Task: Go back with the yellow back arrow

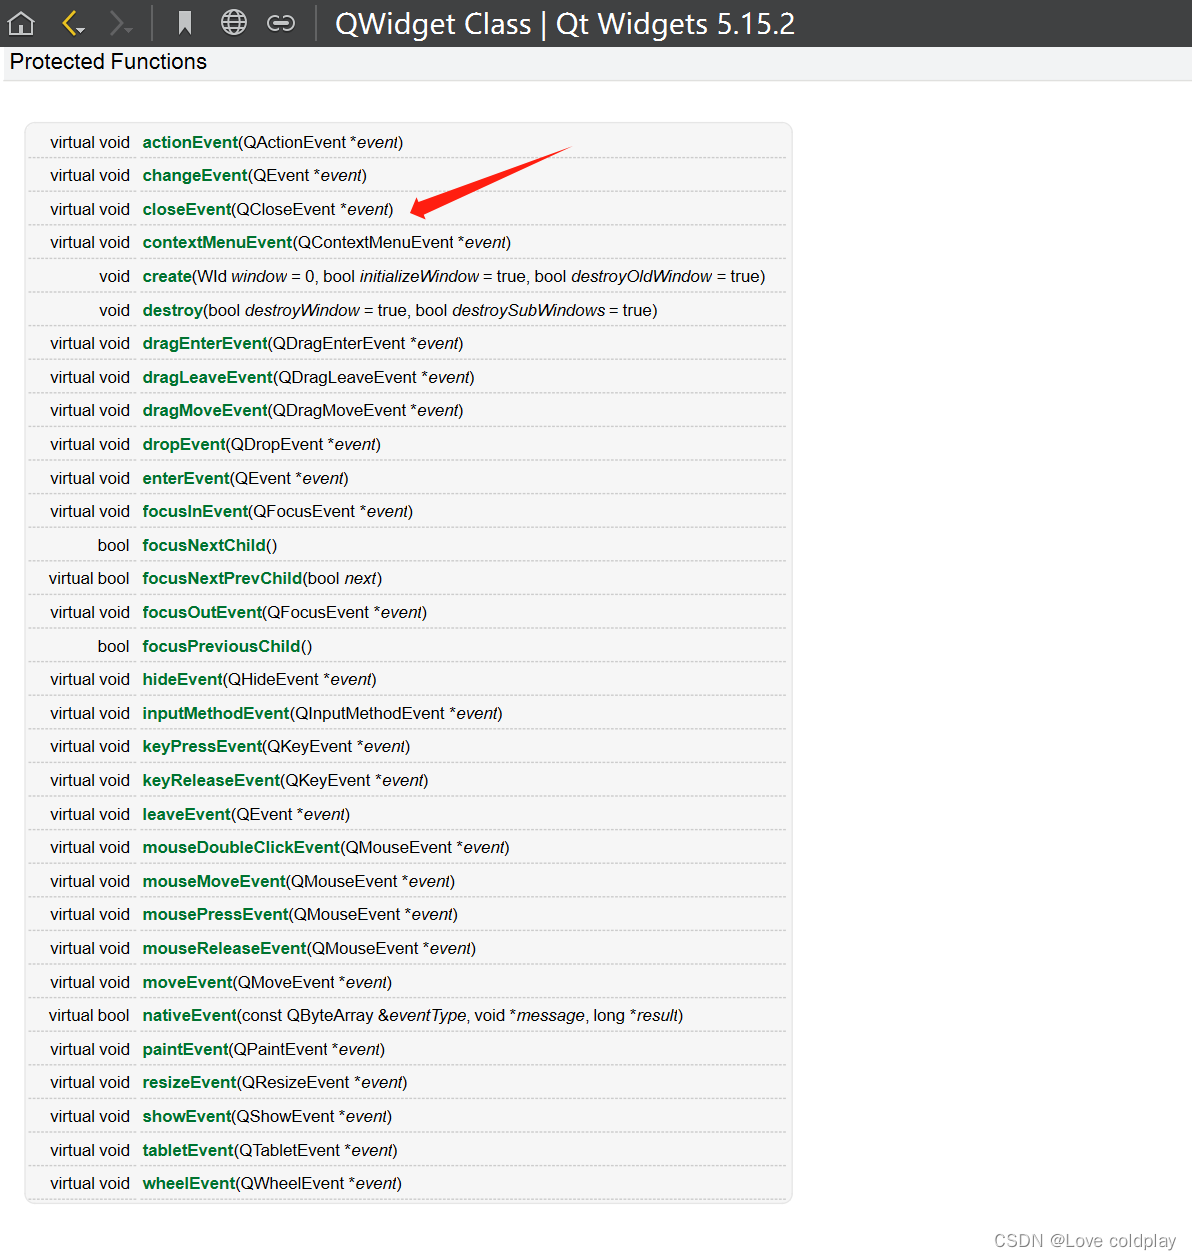Action: tap(73, 23)
